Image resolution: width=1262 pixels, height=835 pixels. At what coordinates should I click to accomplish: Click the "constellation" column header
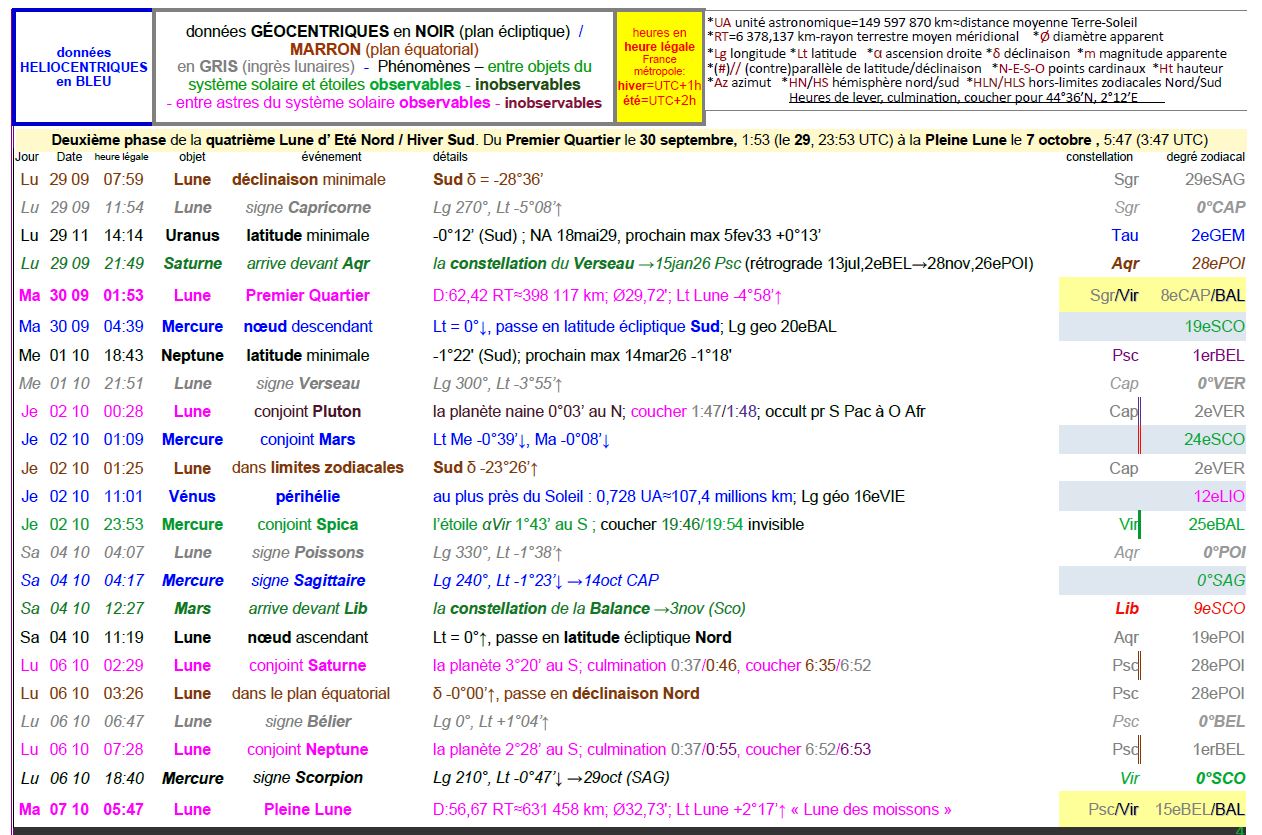[1099, 157]
